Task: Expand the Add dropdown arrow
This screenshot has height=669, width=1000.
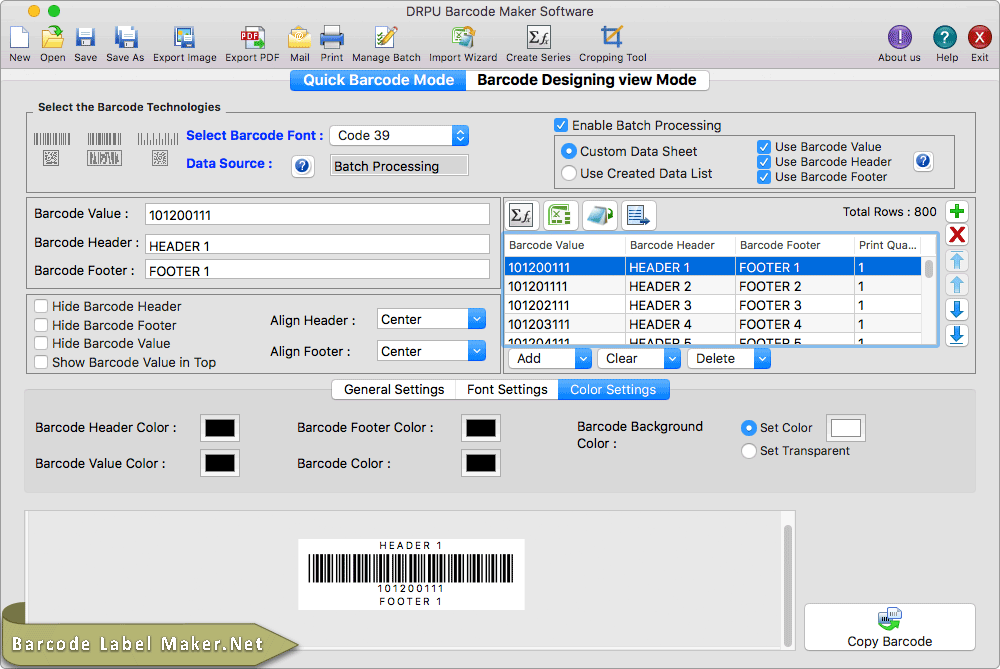Action: point(583,358)
